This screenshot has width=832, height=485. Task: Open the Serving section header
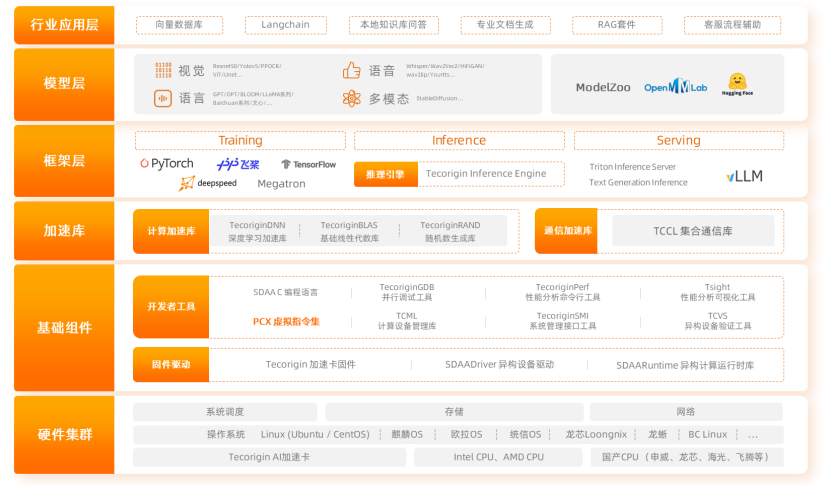coord(678,141)
